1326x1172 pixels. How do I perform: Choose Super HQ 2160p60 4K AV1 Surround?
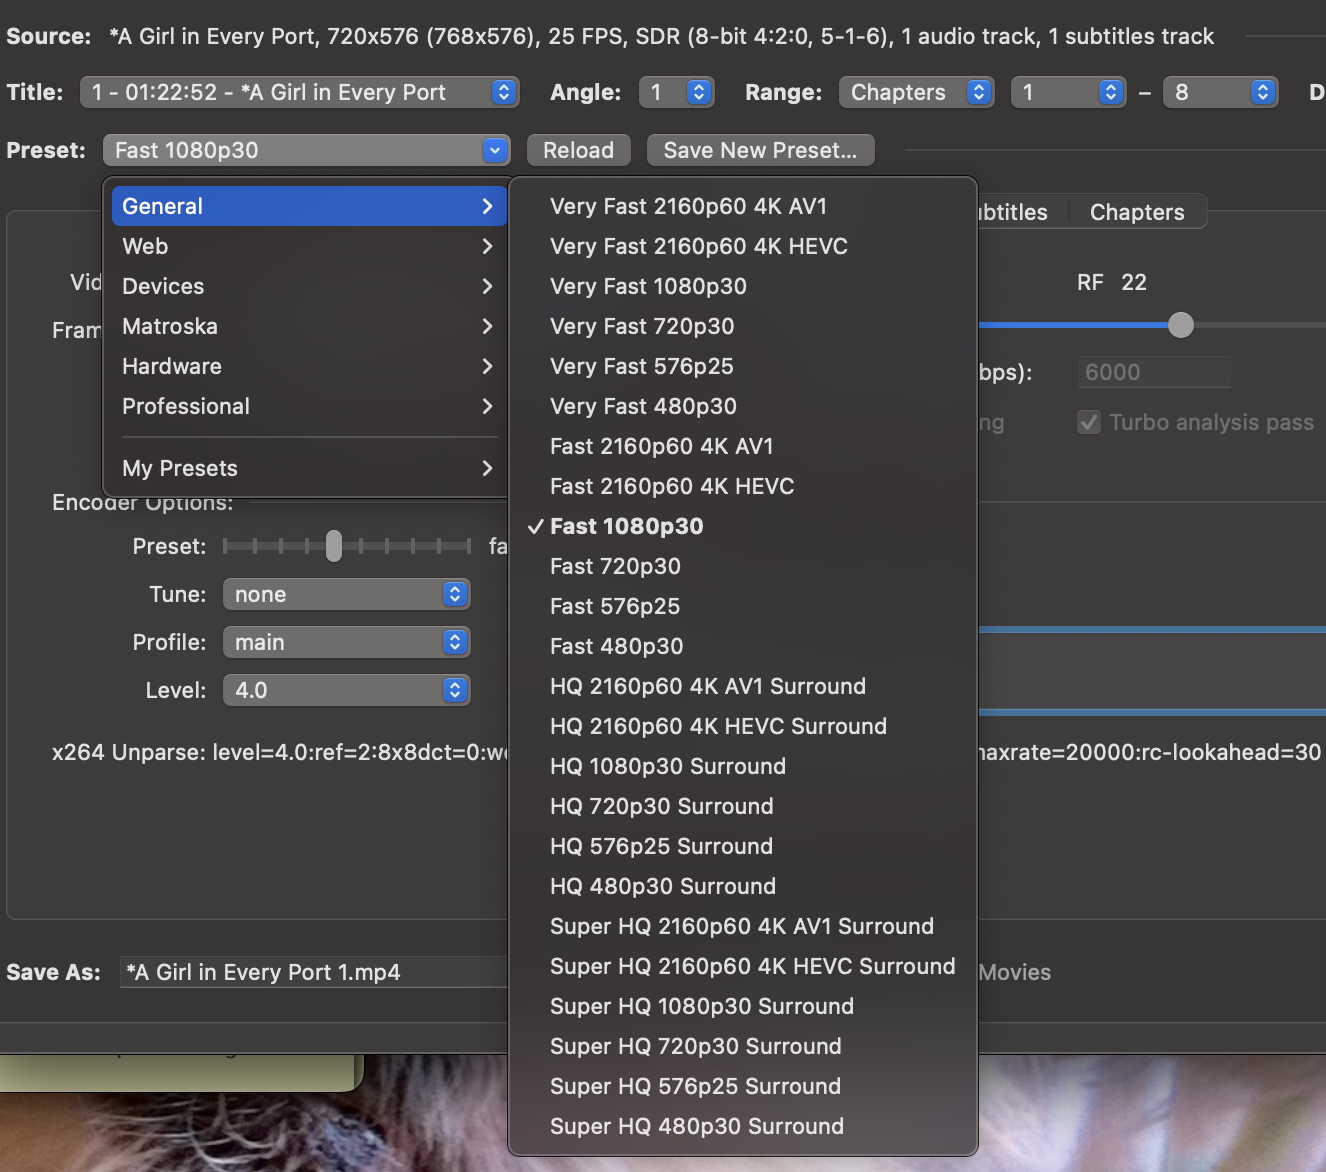click(x=743, y=926)
